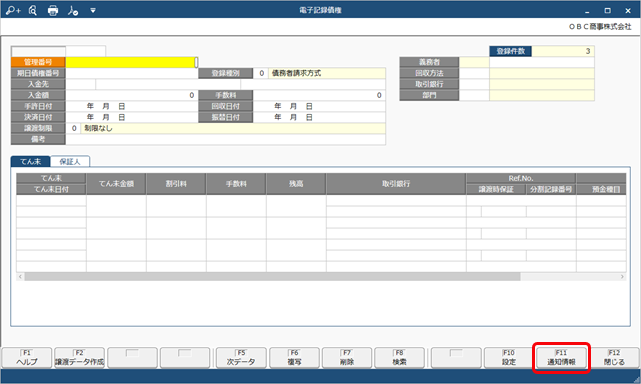This screenshot has width=641, height=384.
Task: Click the F10 設定 button
Action: 509,358
